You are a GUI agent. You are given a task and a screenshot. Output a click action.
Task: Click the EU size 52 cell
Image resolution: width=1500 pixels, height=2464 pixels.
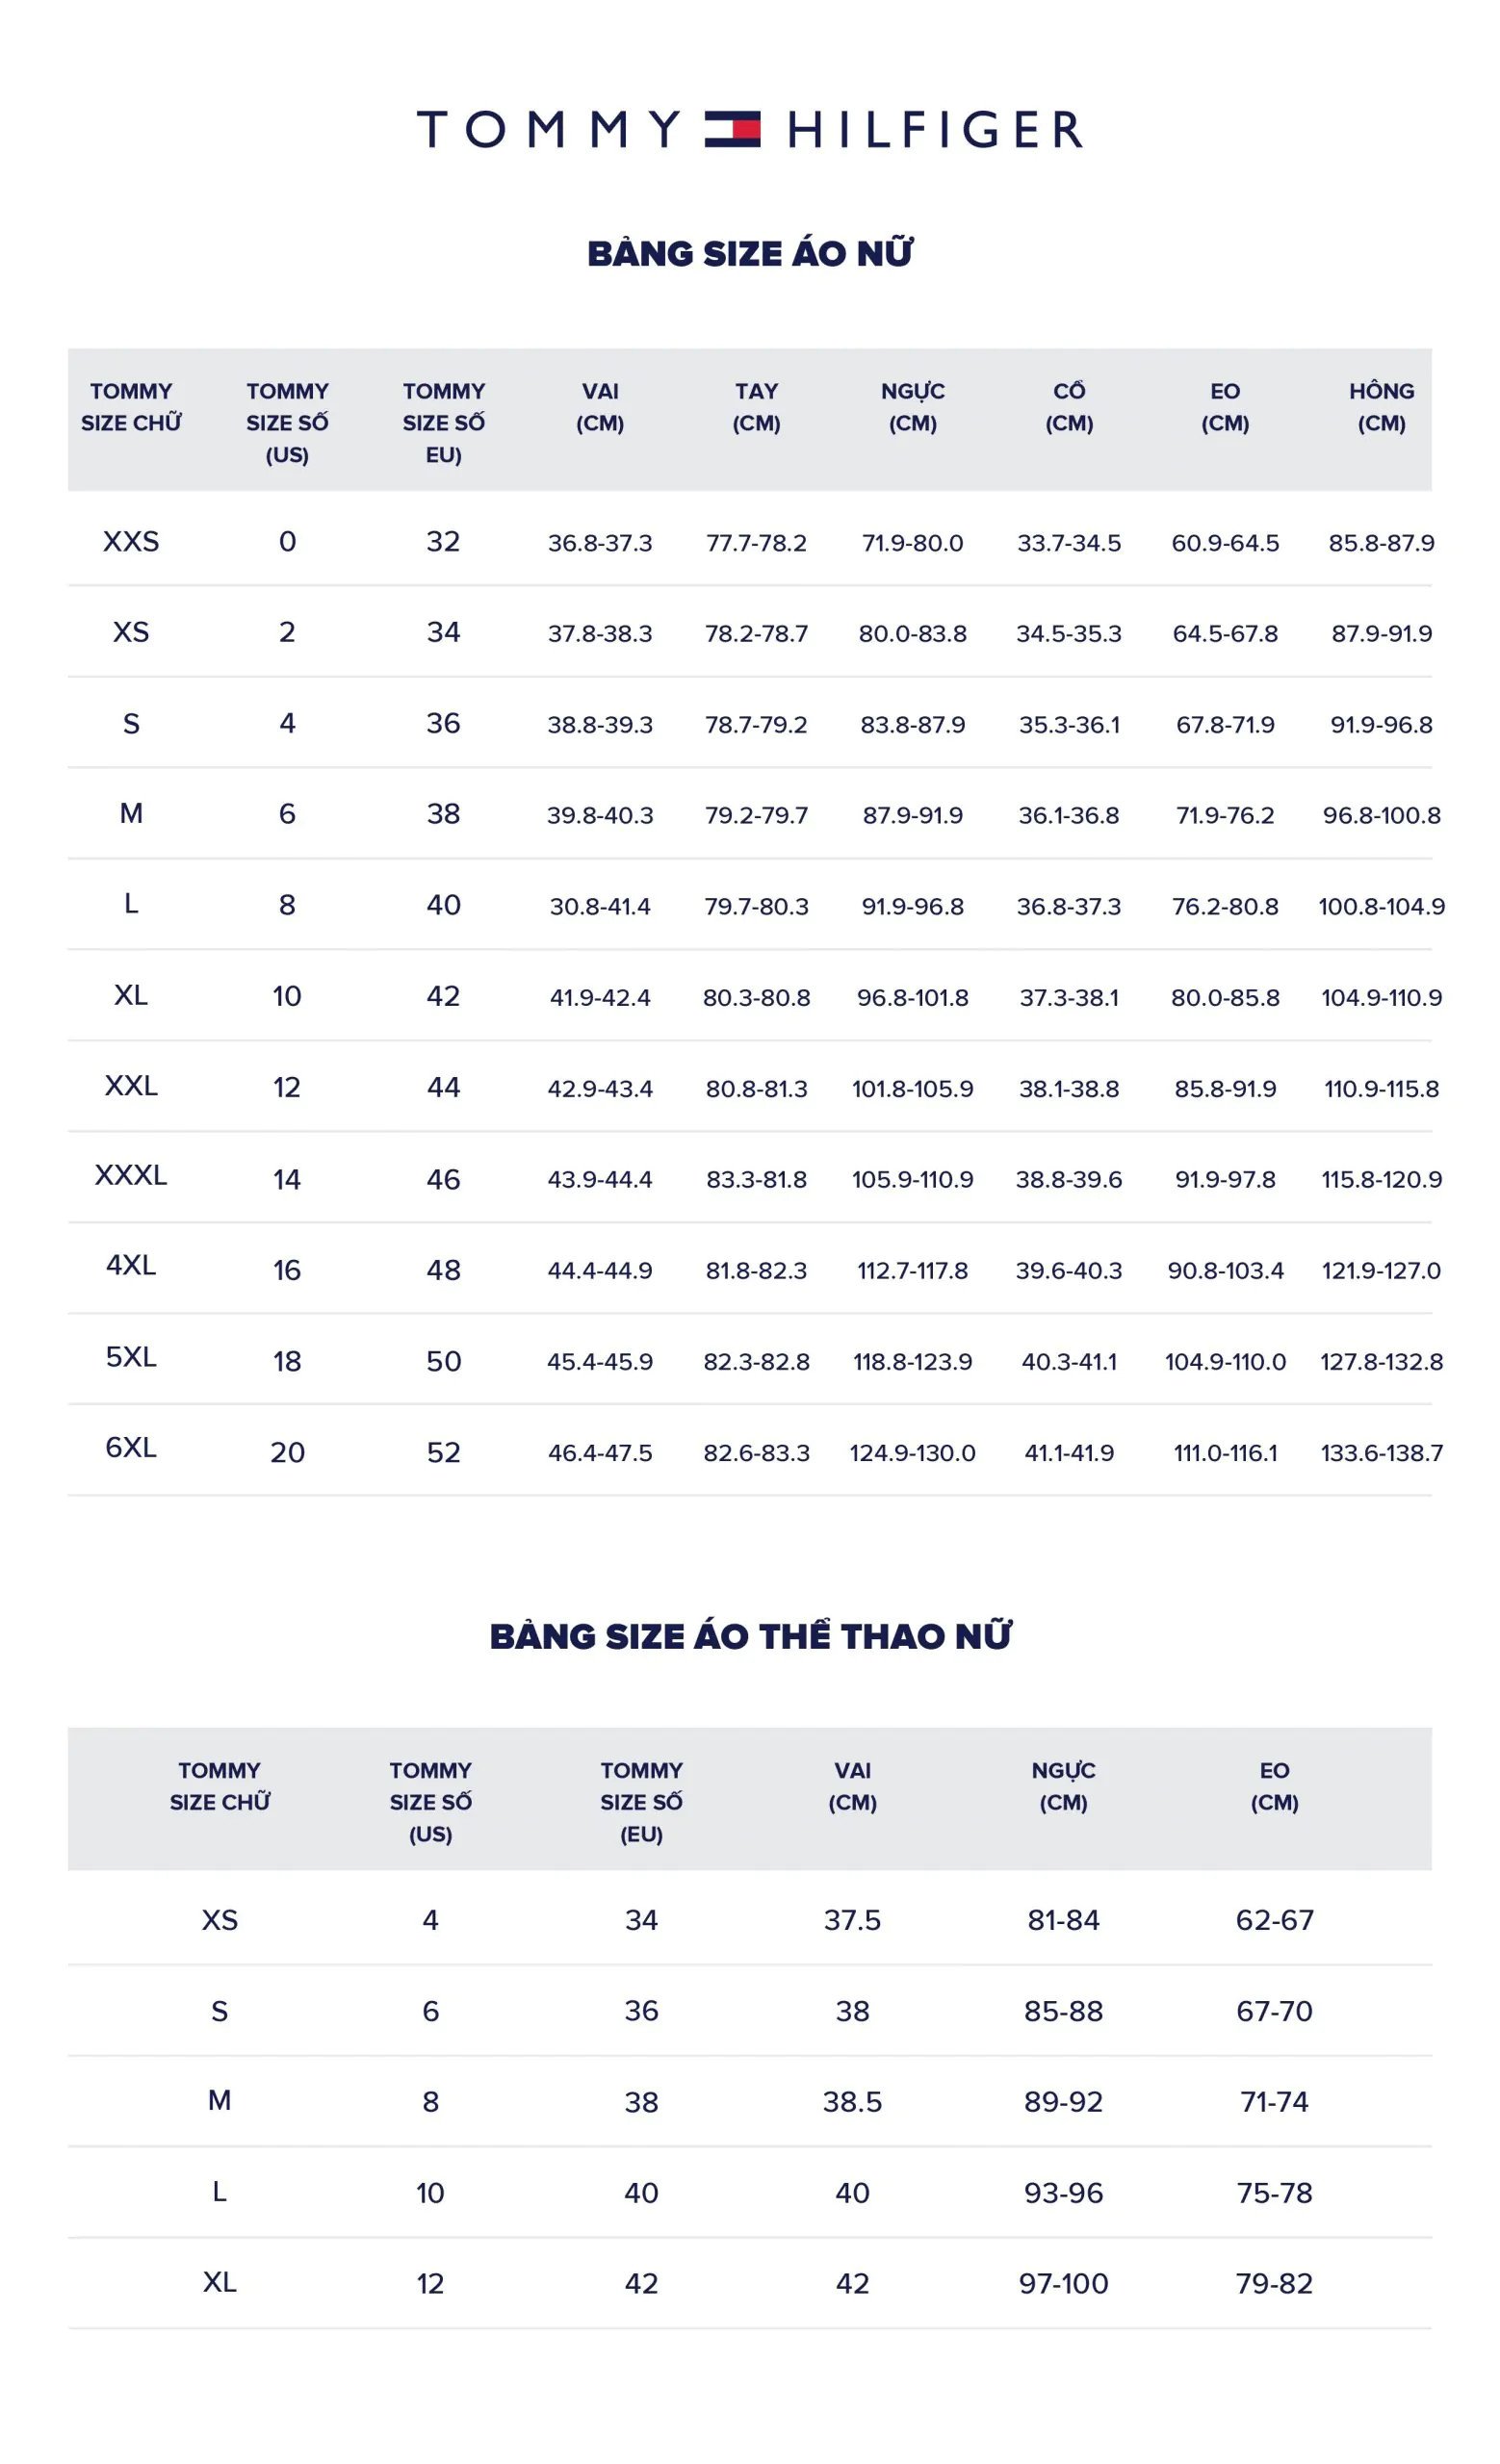[443, 1452]
